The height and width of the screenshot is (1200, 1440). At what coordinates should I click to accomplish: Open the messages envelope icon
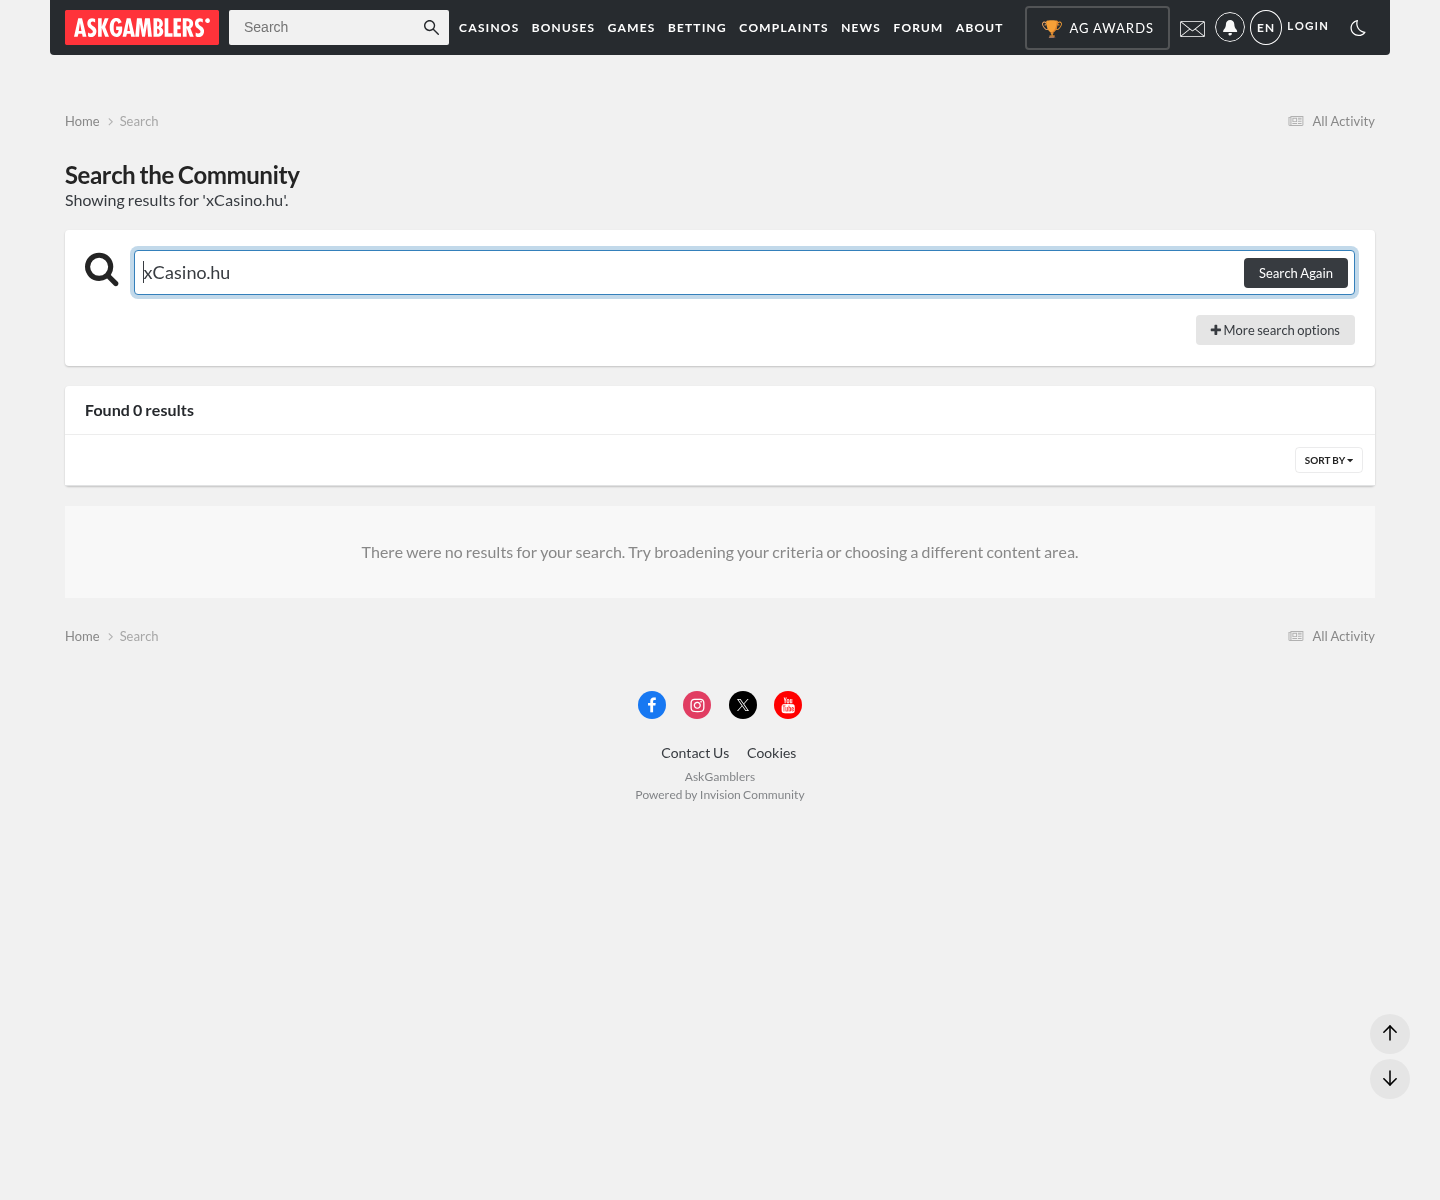click(x=1192, y=28)
